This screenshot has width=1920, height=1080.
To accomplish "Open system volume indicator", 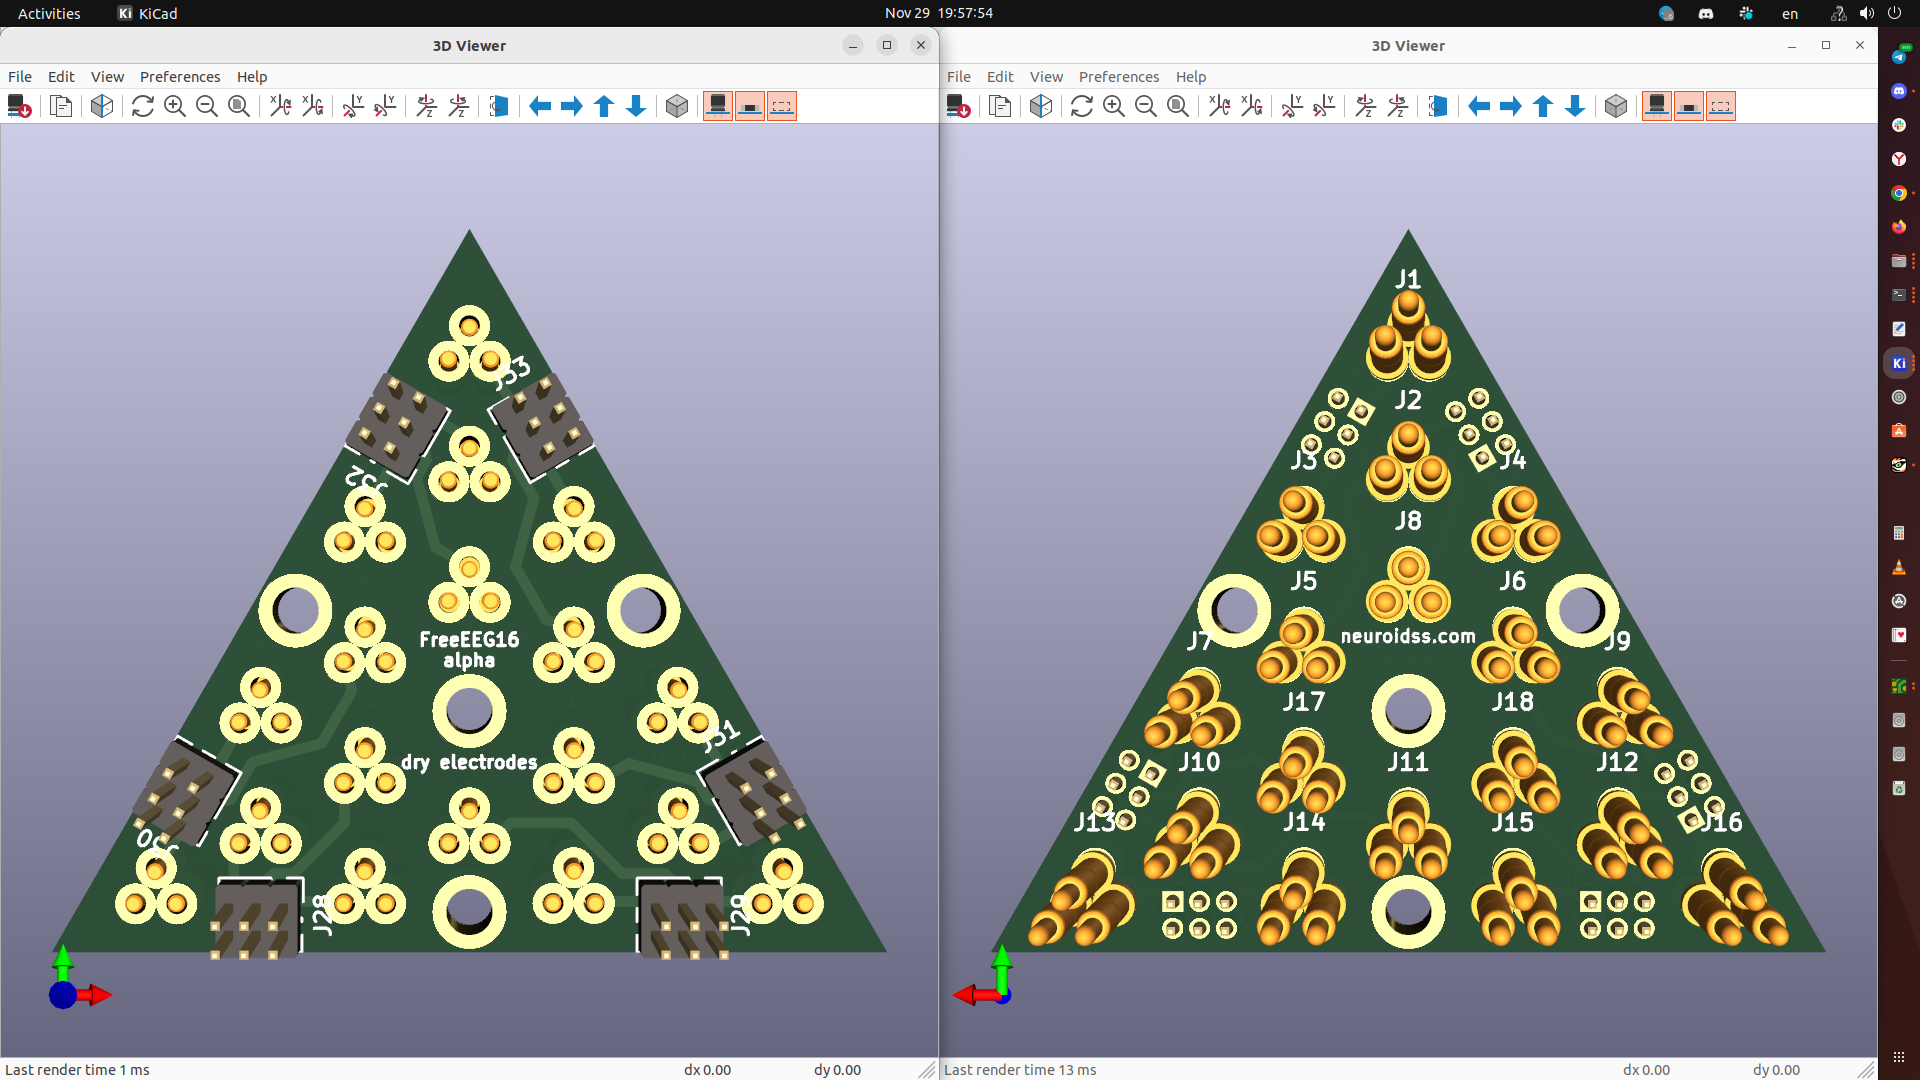I will [1866, 13].
